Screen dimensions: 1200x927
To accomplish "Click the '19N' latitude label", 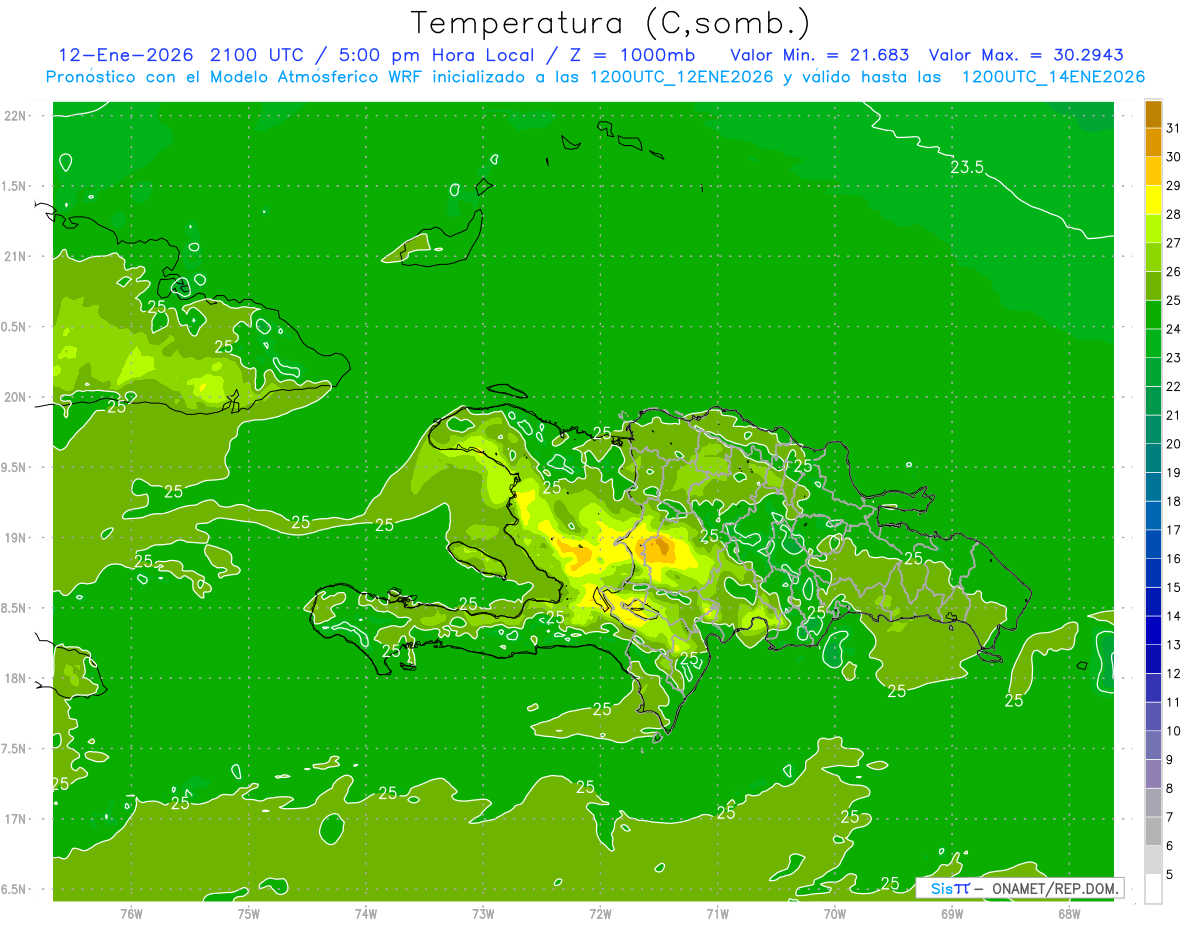I will click(x=15, y=538).
